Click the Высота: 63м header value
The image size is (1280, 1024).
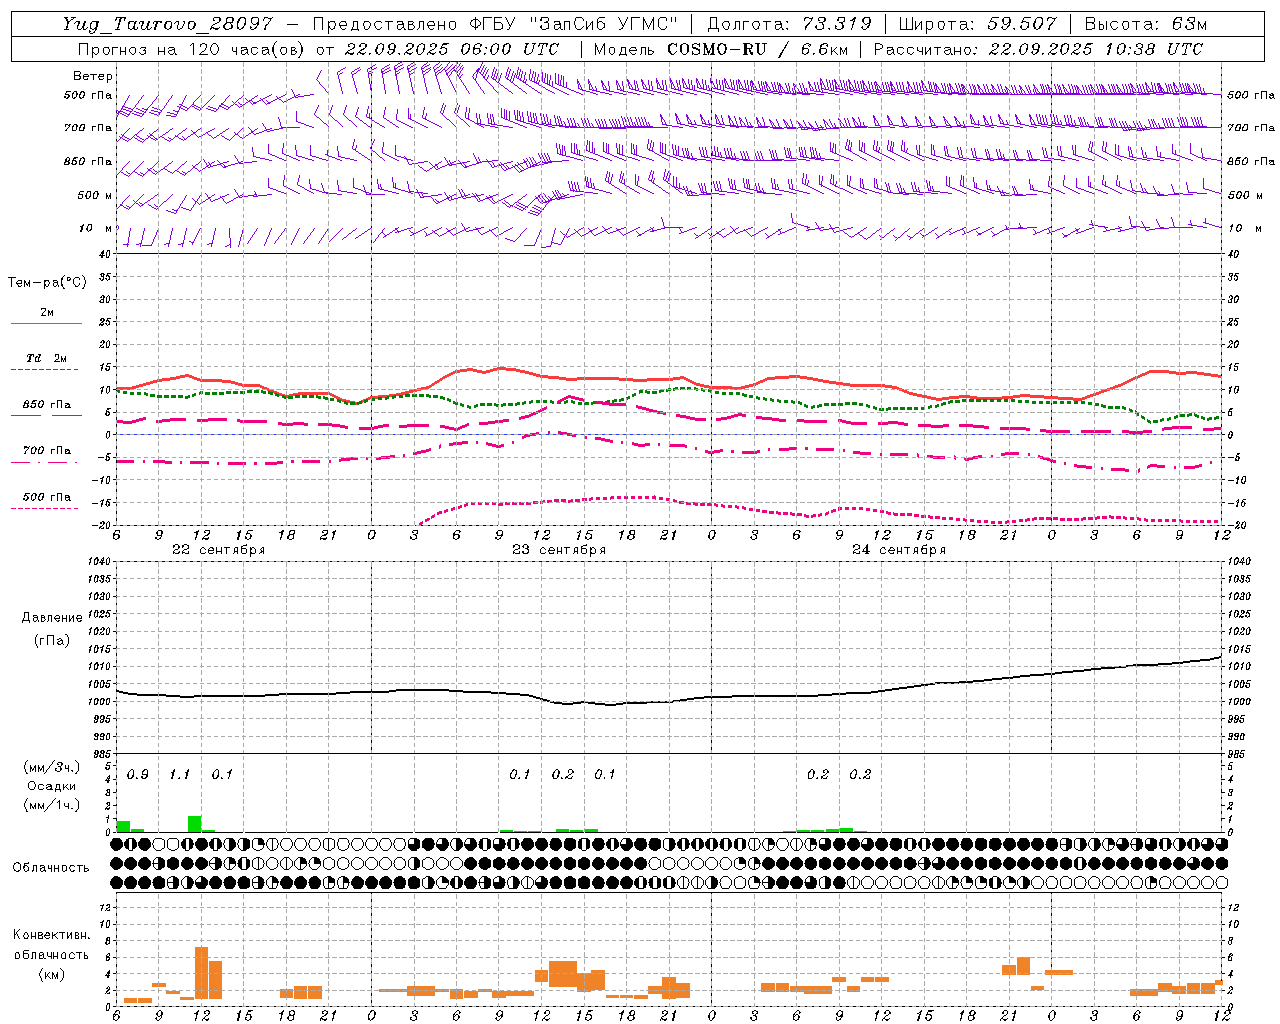pos(1146,24)
